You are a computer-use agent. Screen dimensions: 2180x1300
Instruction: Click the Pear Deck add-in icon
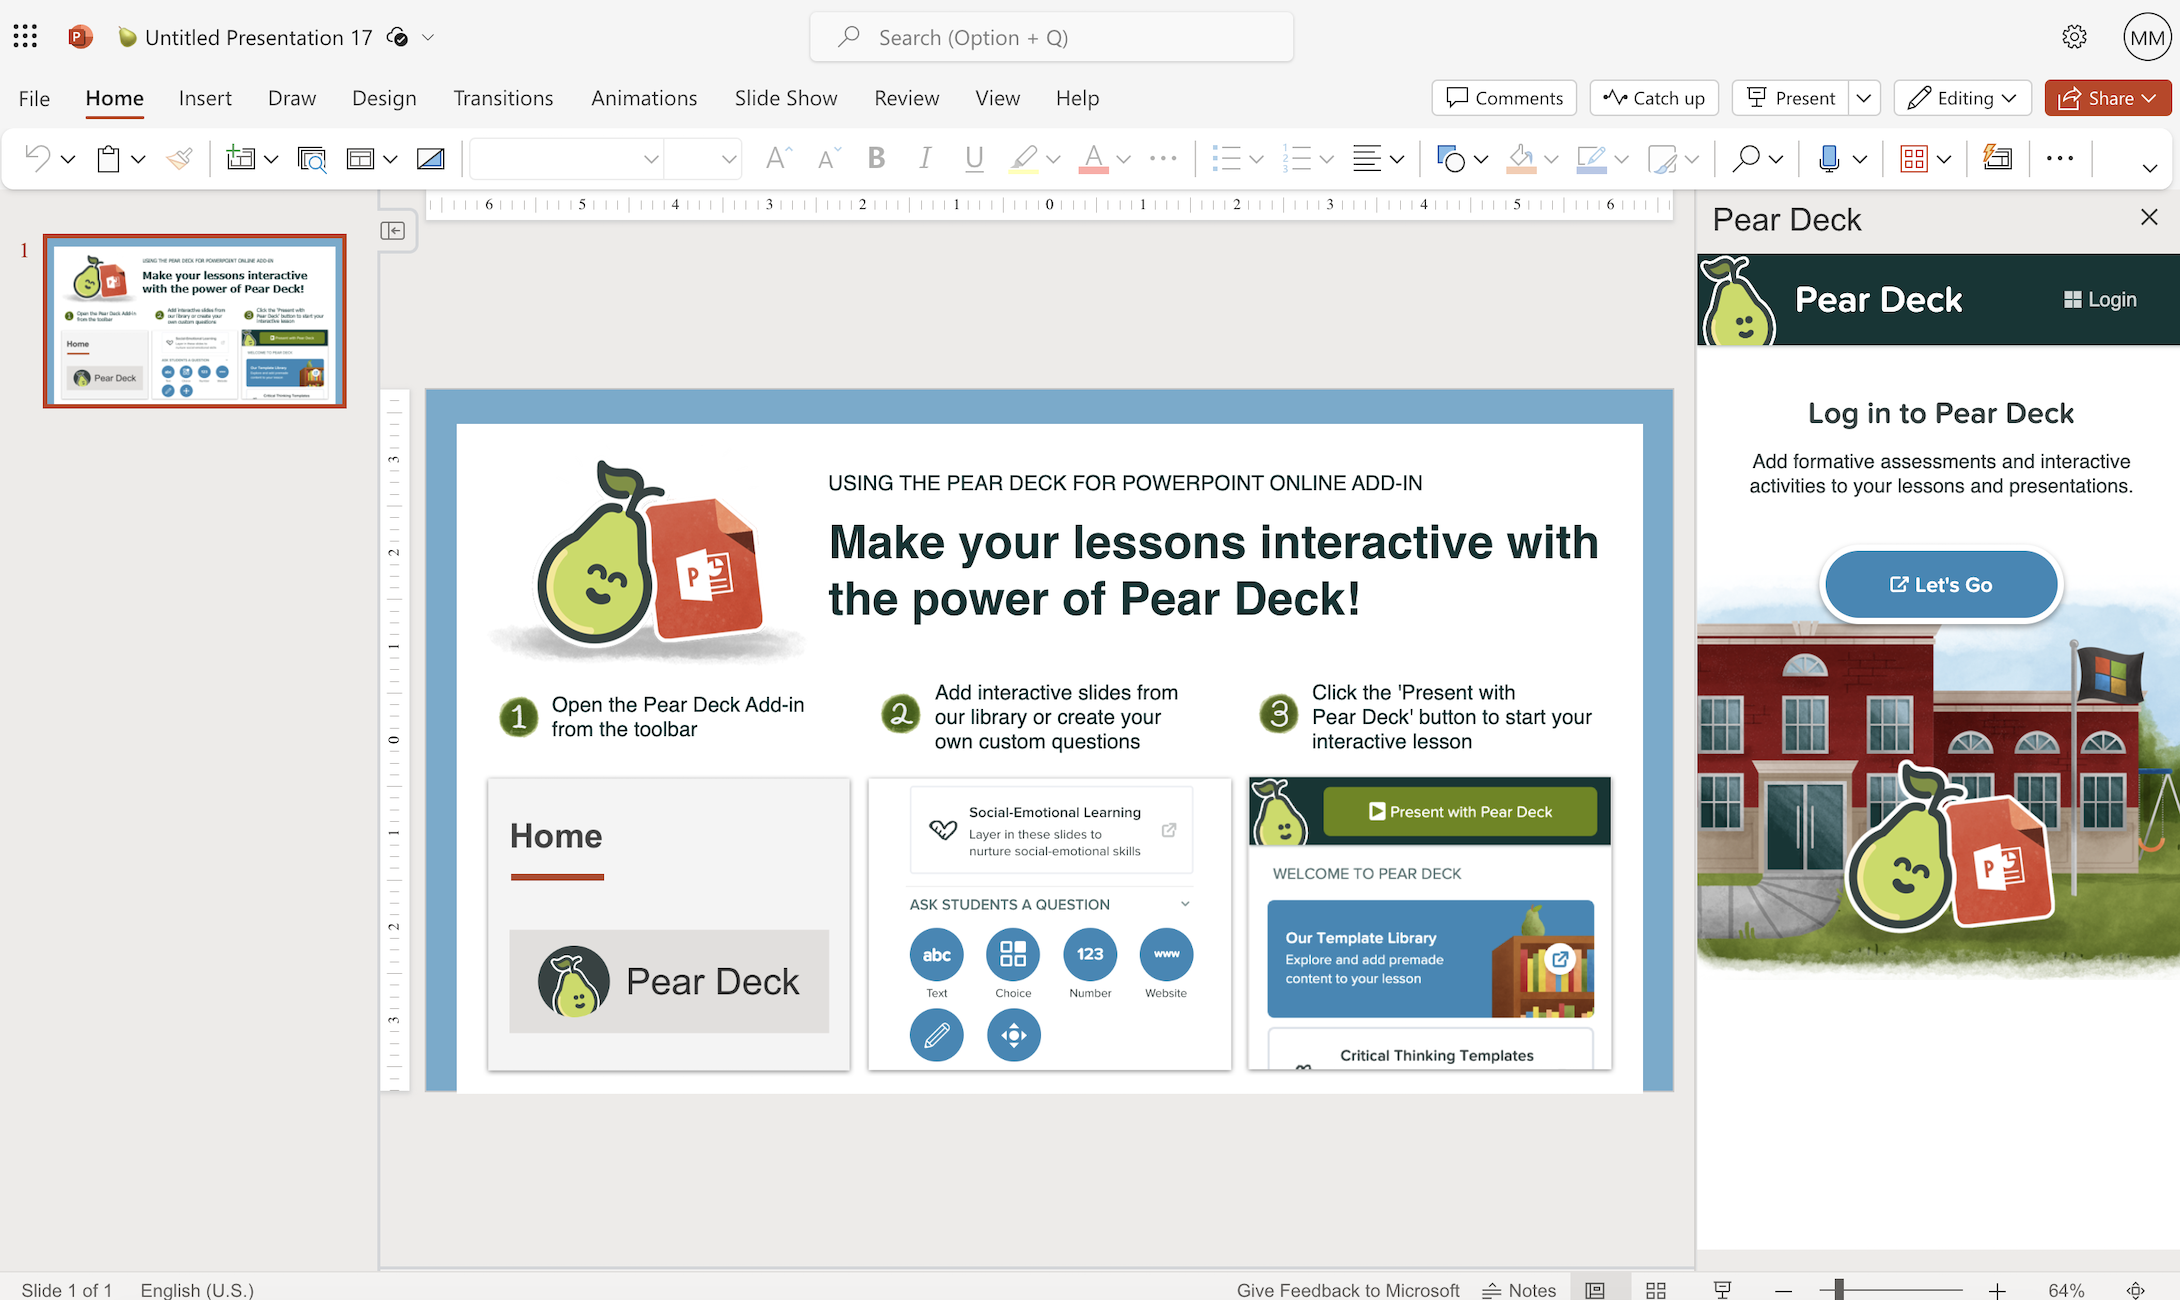tap(1915, 158)
